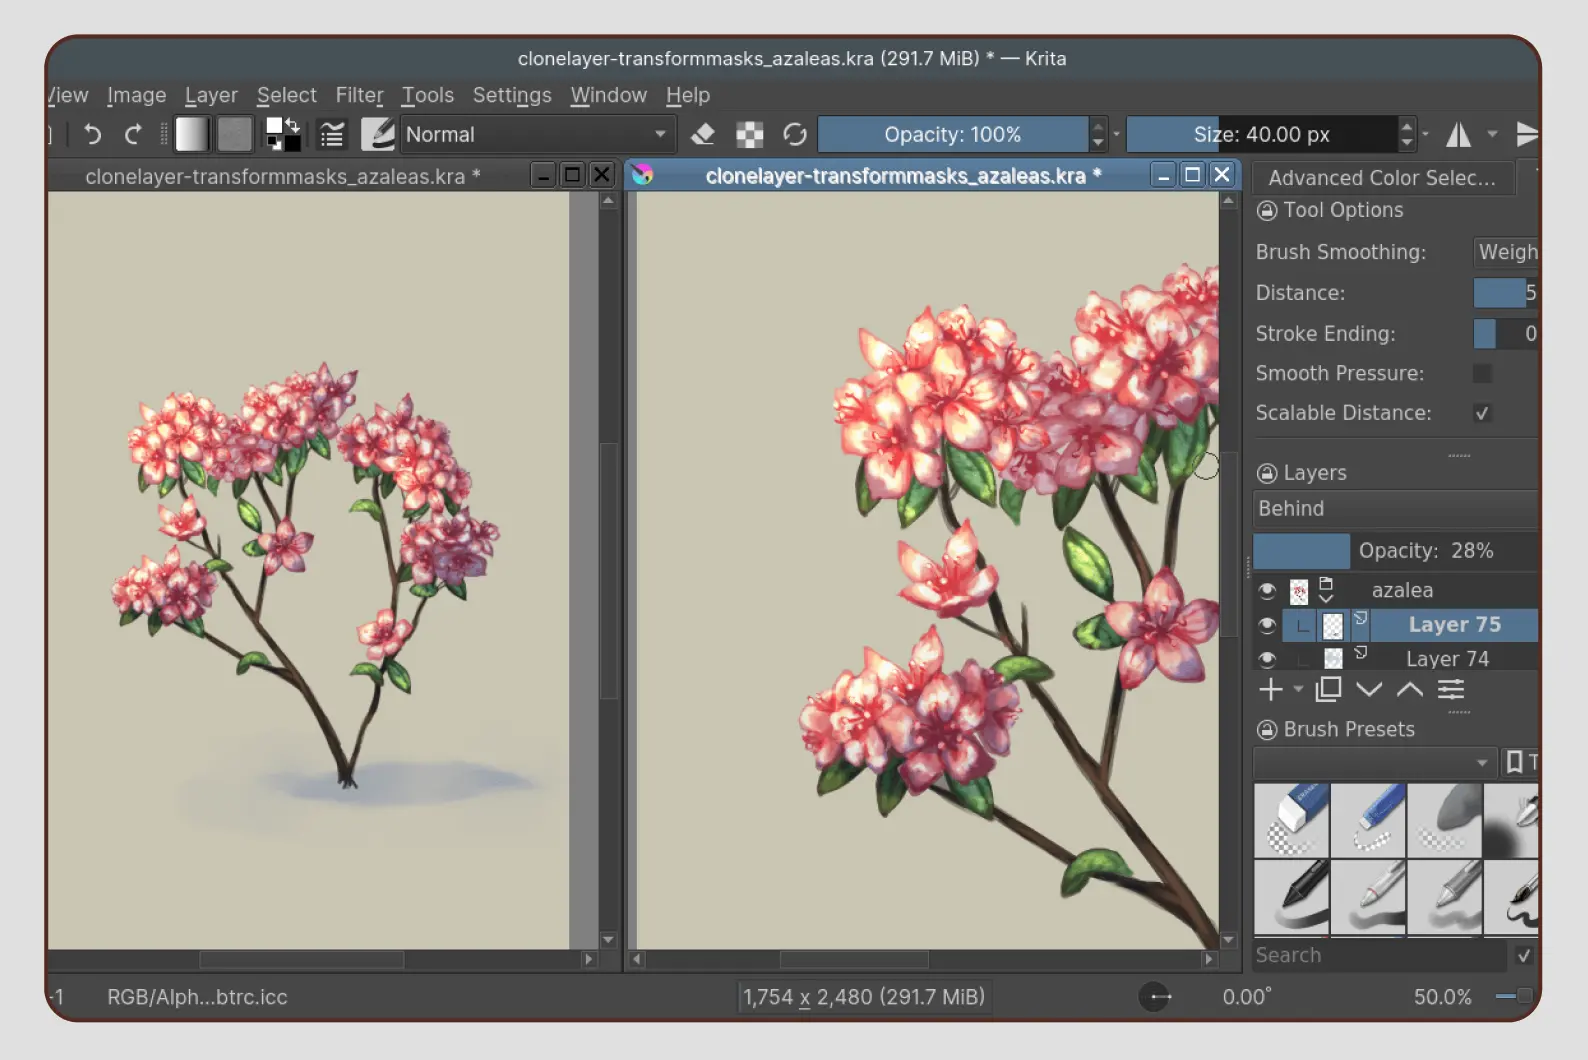Viewport: 1588px width, 1060px height.
Task: Open the Brush Smoothing dropdown
Action: tap(1505, 252)
